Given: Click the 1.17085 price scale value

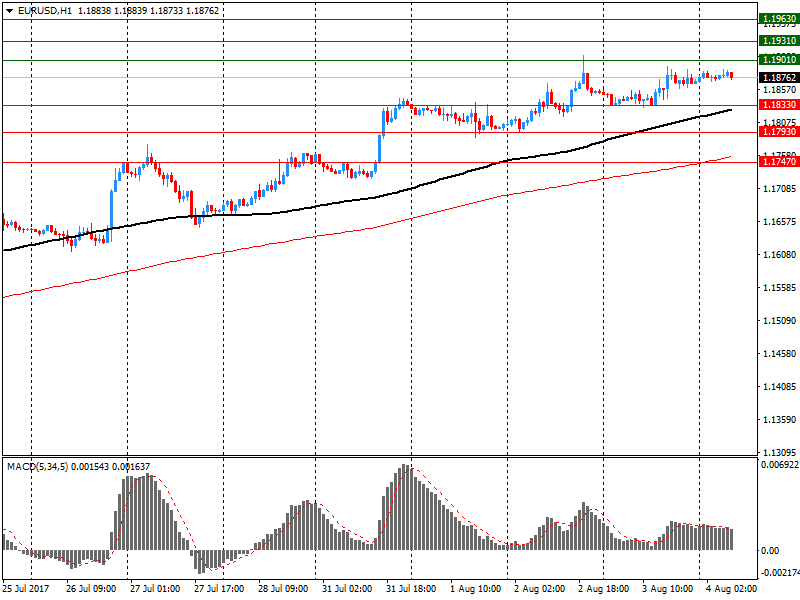Looking at the screenshot, I should coord(779,189).
